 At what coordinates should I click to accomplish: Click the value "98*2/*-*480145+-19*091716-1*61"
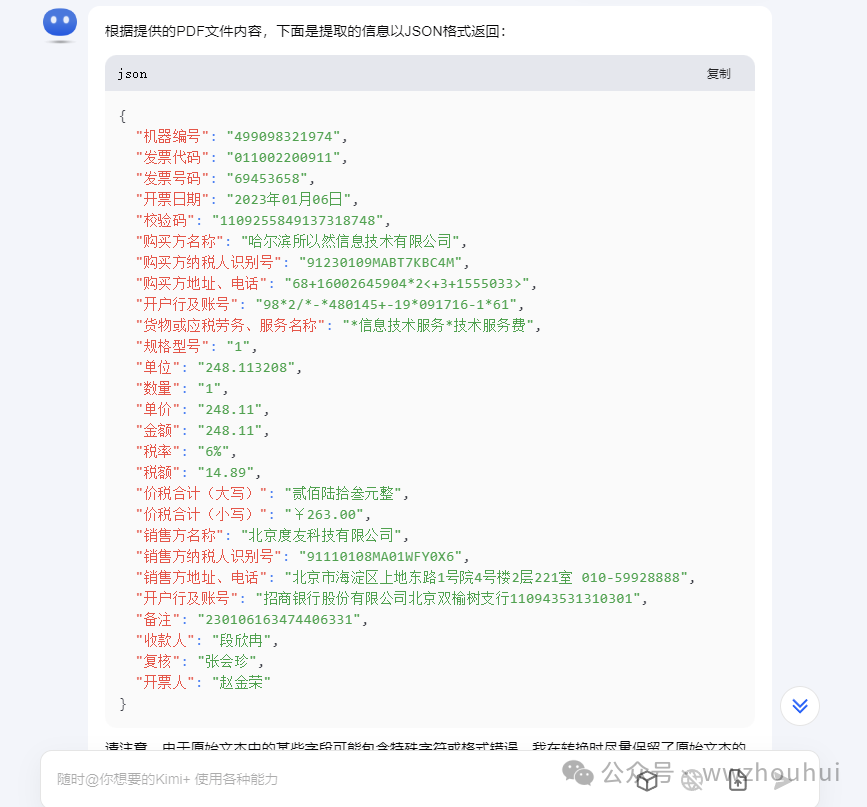[386, 305]
